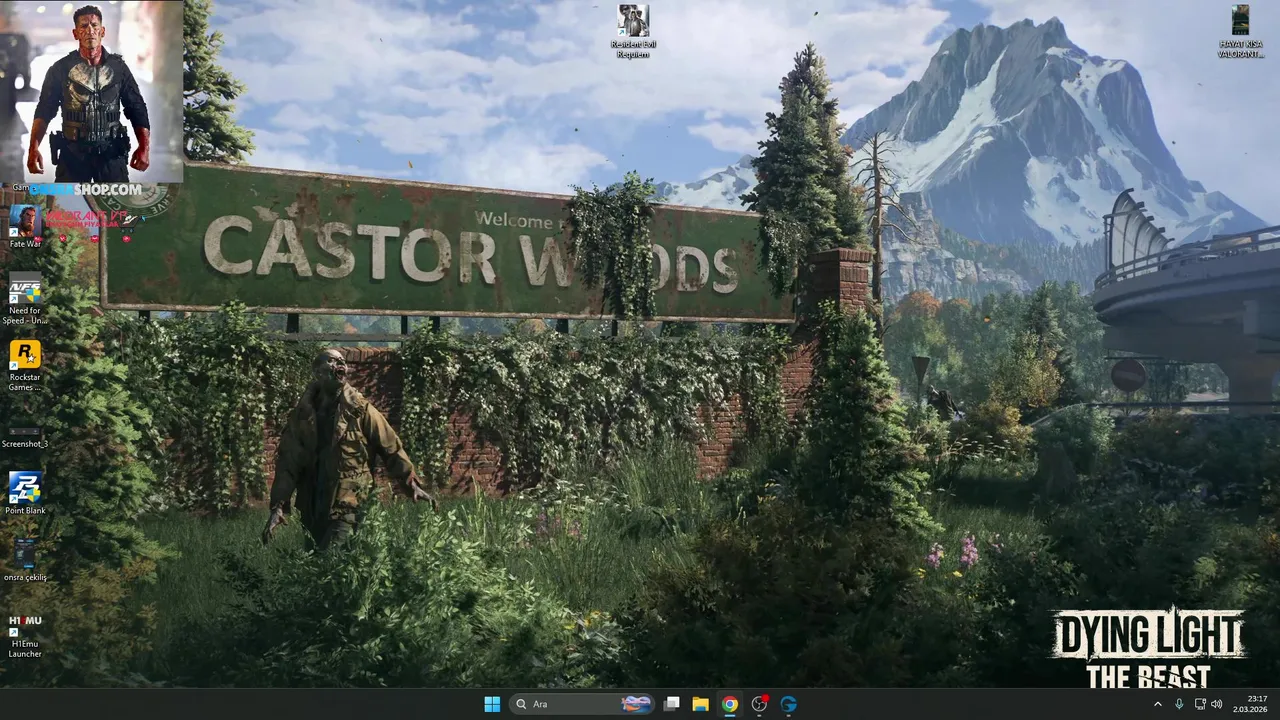This screenshot has width=1280, height=720.
Task: Switch to Google Chrome on the taskbar
Action: pyautogui.click(x=730, y=704)
